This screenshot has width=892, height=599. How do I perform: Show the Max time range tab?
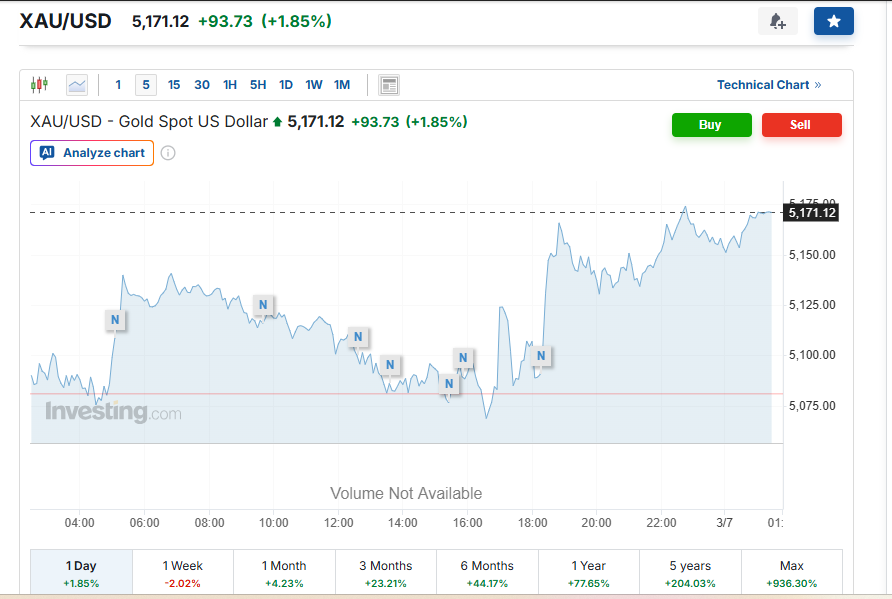[791, 573]
